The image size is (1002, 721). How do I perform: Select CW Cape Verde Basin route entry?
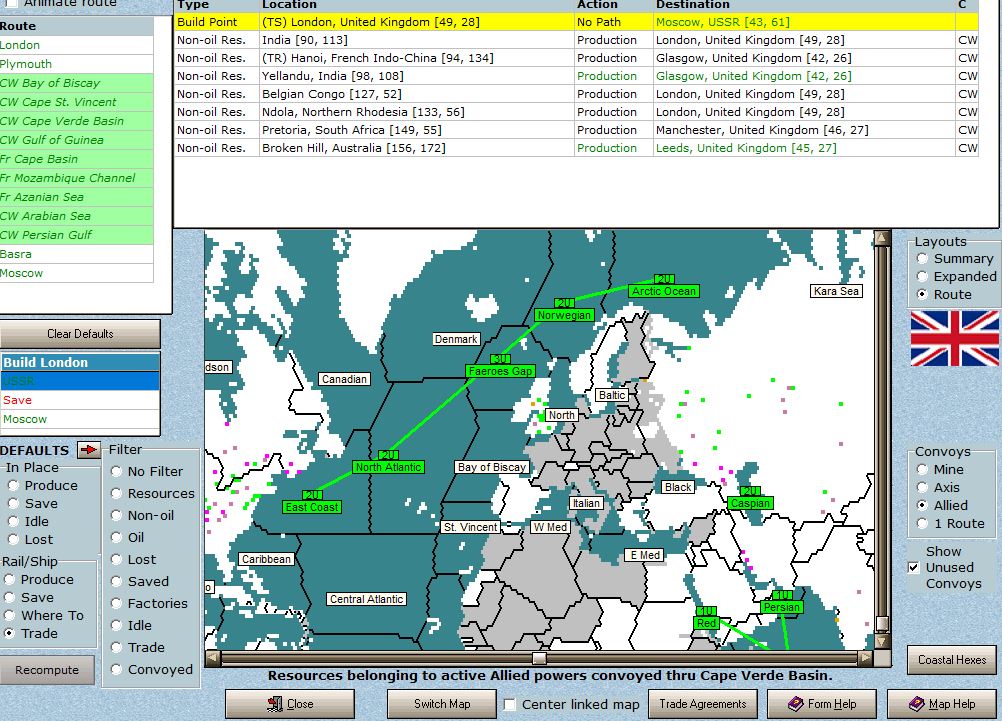(x=77, y=121)
